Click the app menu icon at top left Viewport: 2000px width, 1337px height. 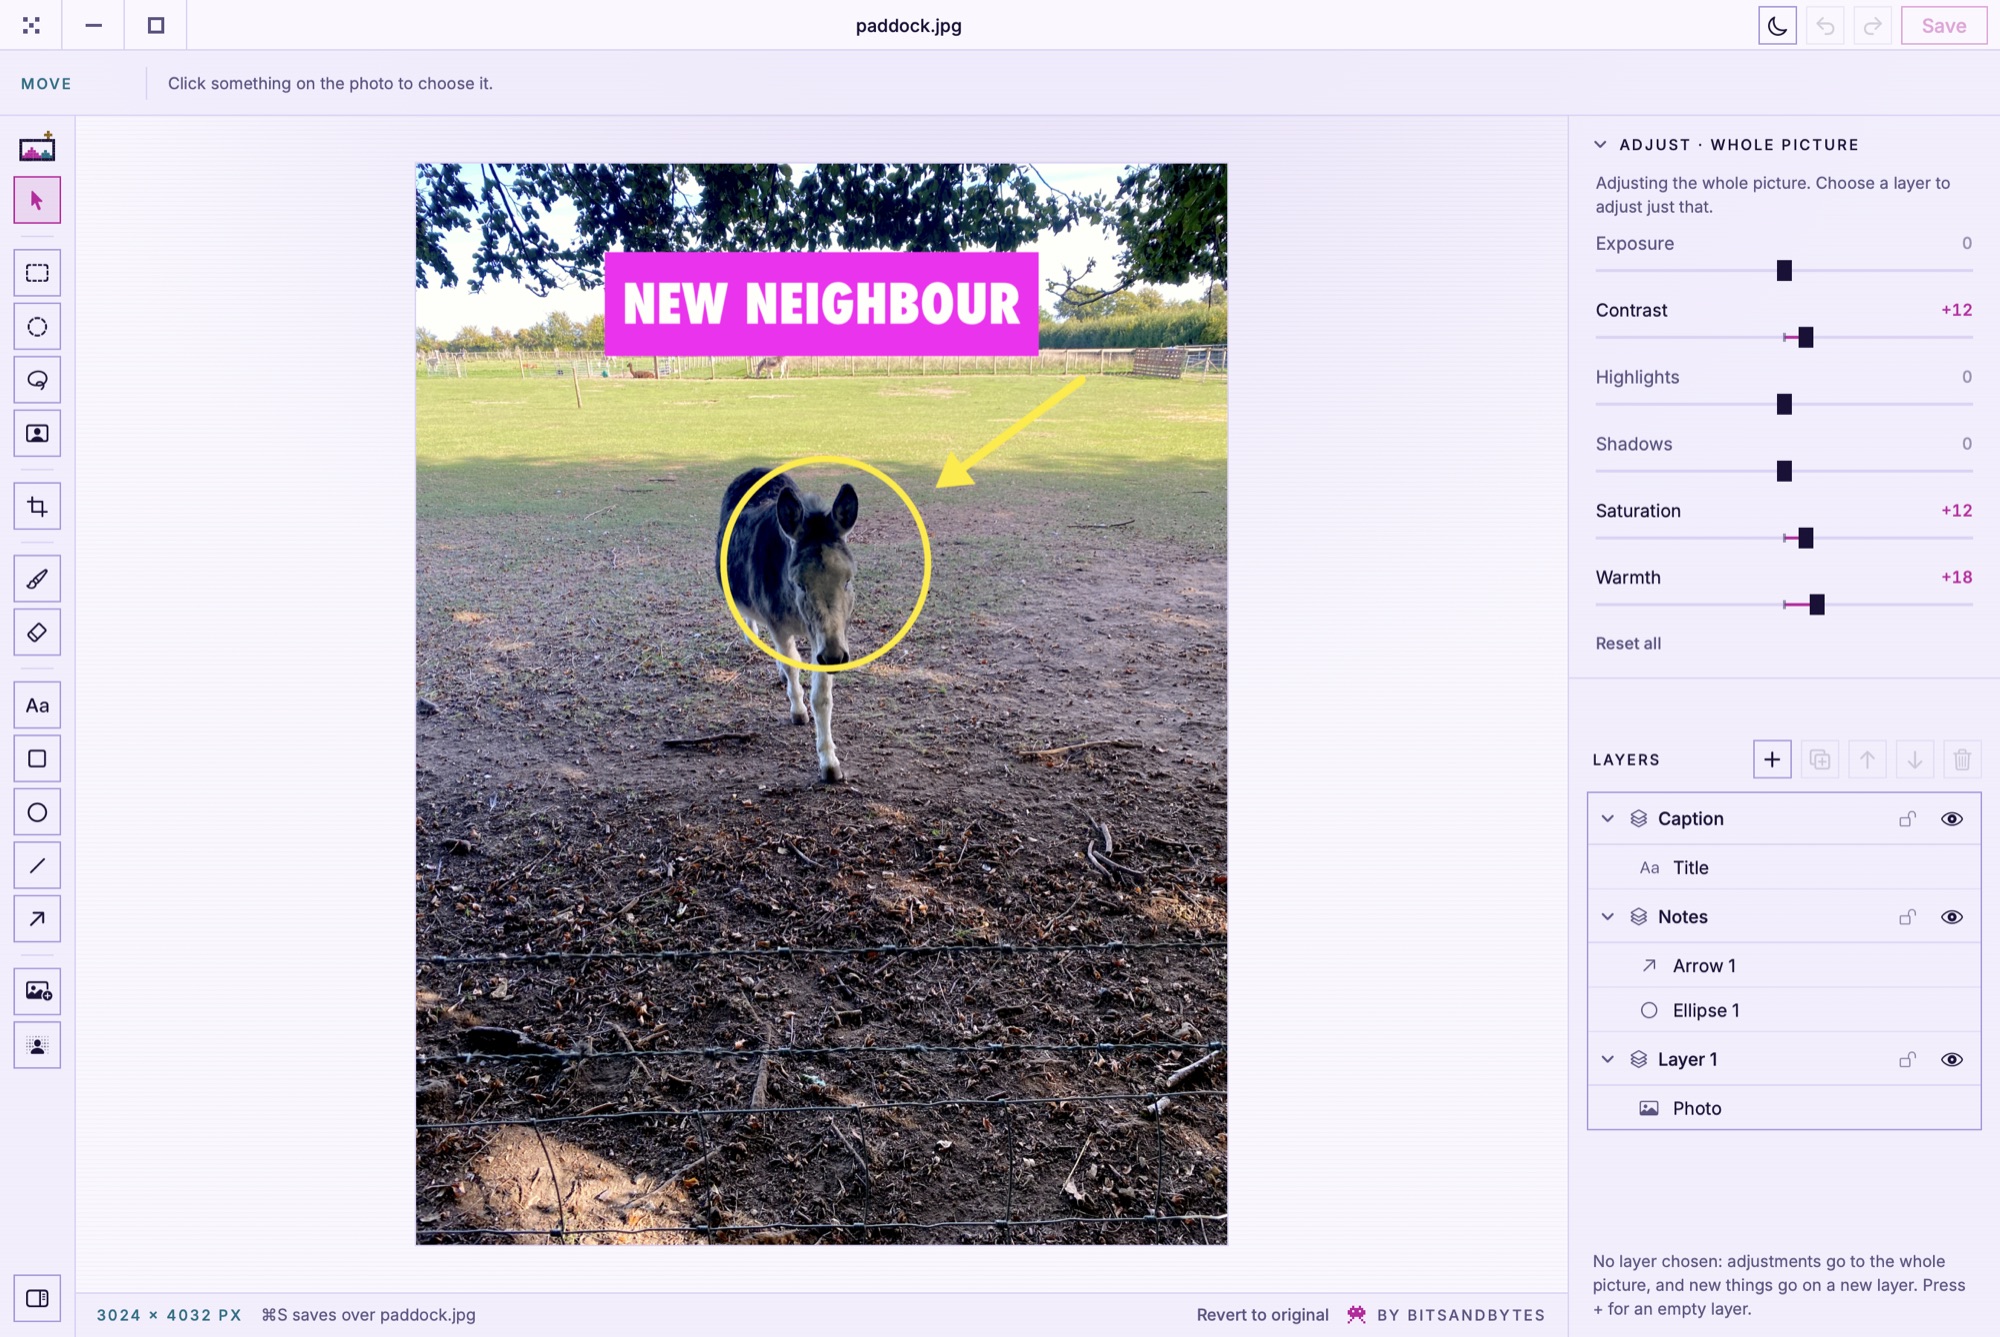31,26
